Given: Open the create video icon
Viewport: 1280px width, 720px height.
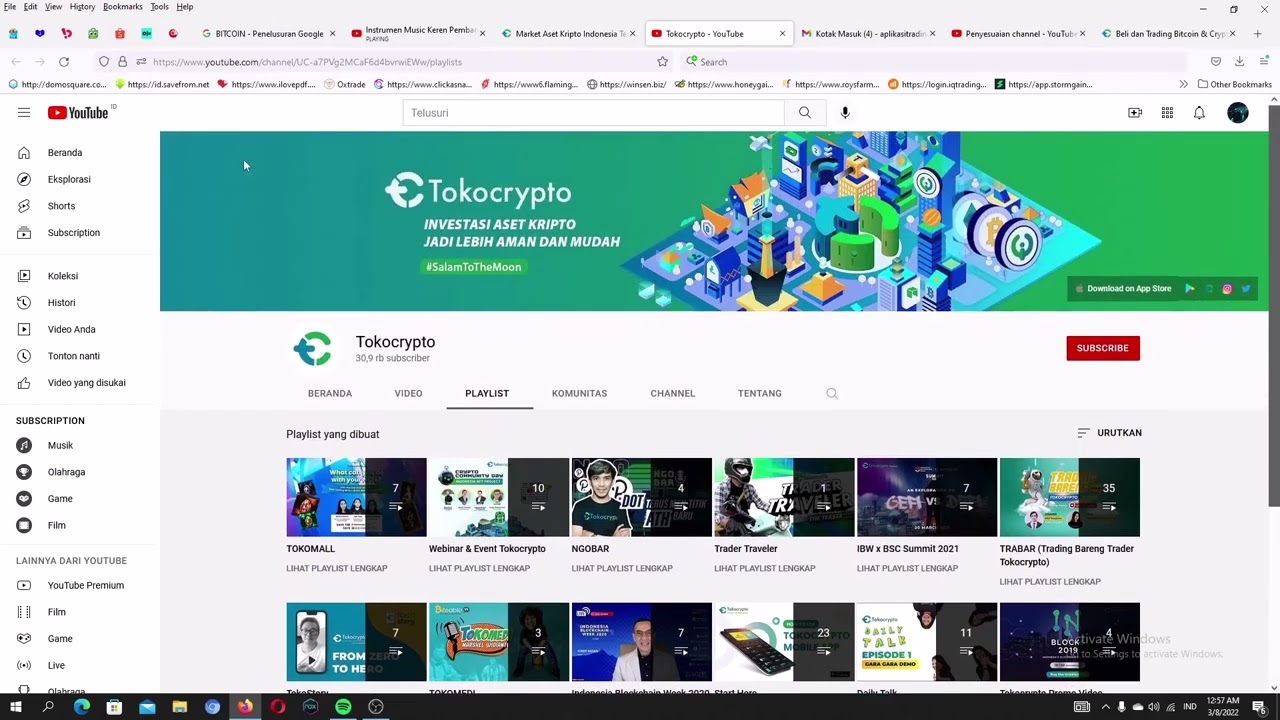Looking at the screenshot, I should (x=1135, y=113).
